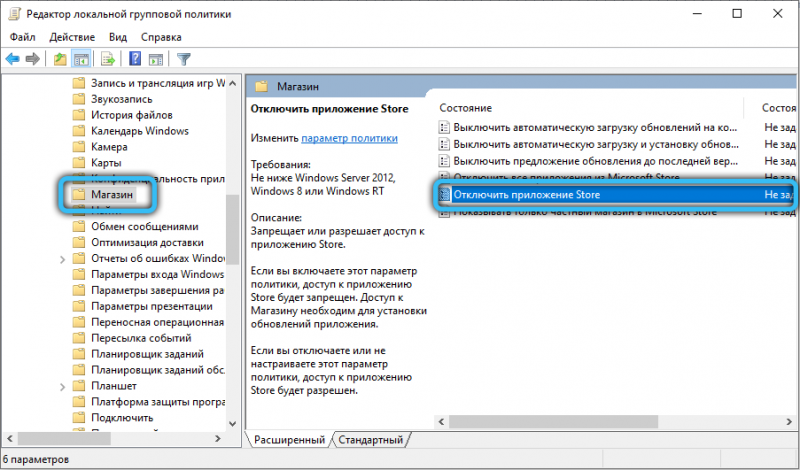Screen dimensions: 800x470
Task: Click the policy icon beside Выключить предложение обновления
Action: point(444,161)
